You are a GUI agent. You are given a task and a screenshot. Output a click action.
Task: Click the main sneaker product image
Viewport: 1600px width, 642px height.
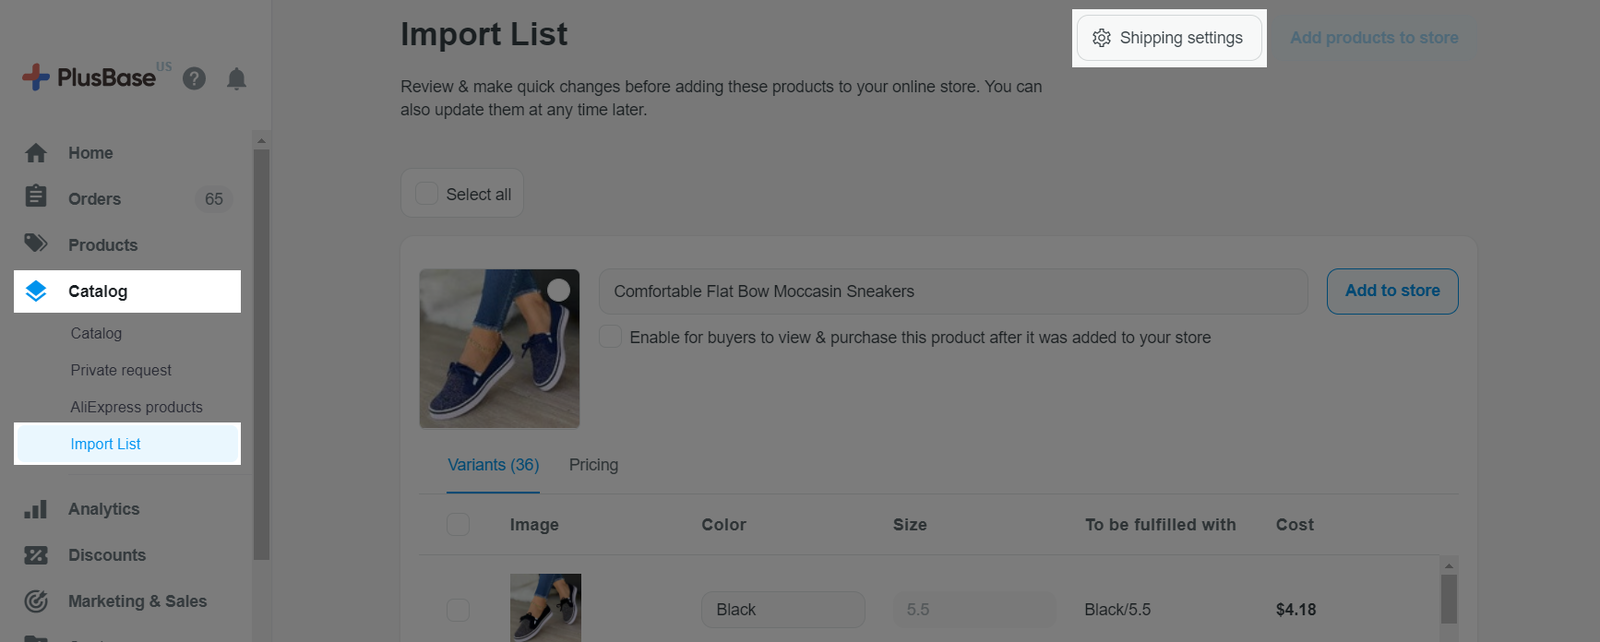499,348
